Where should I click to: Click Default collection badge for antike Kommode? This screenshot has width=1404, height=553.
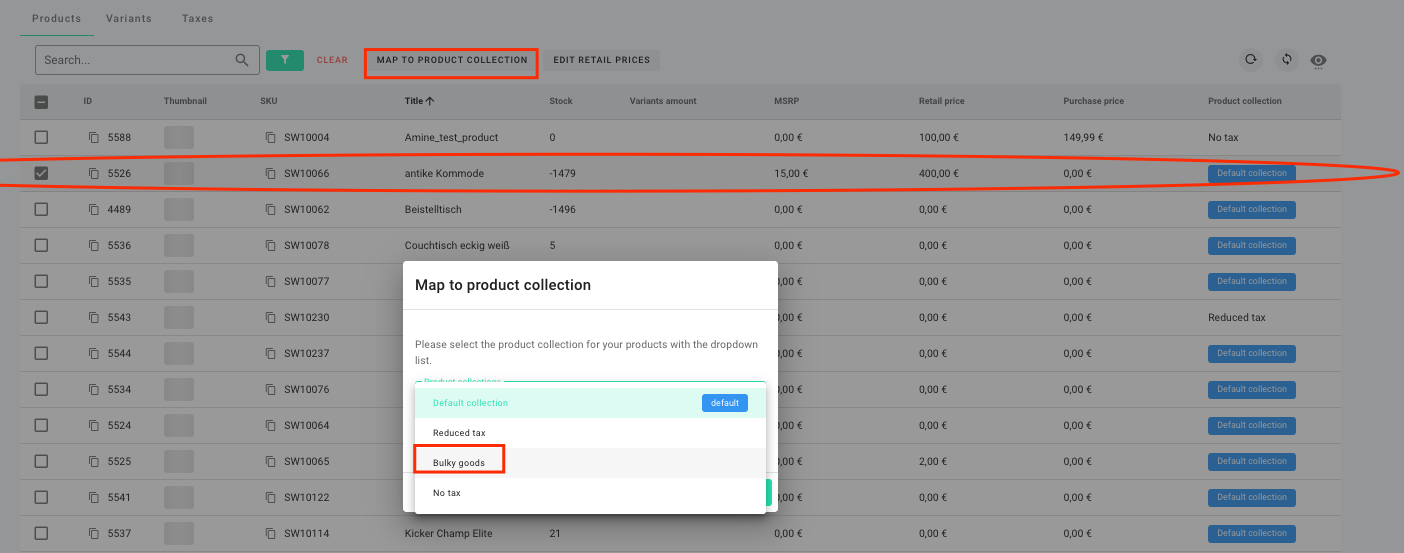[x=1252, y=173]
